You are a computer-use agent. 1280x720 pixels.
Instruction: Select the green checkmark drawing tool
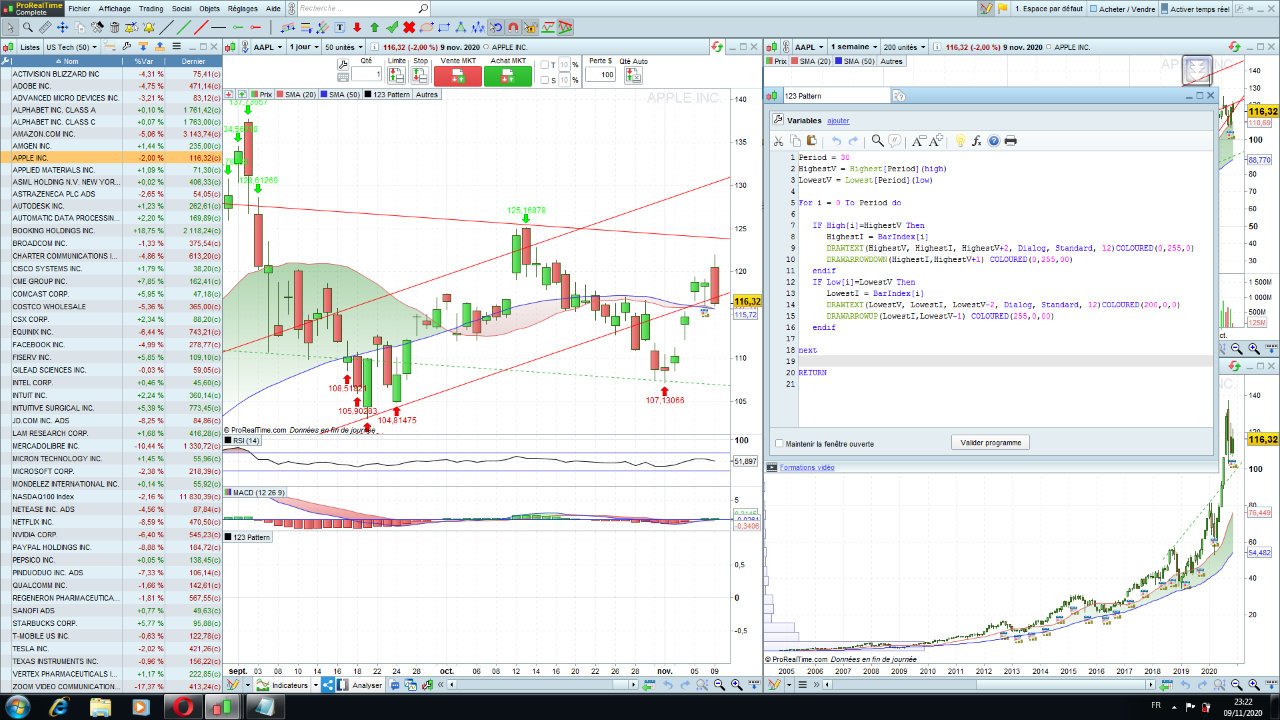click(392, 27)
